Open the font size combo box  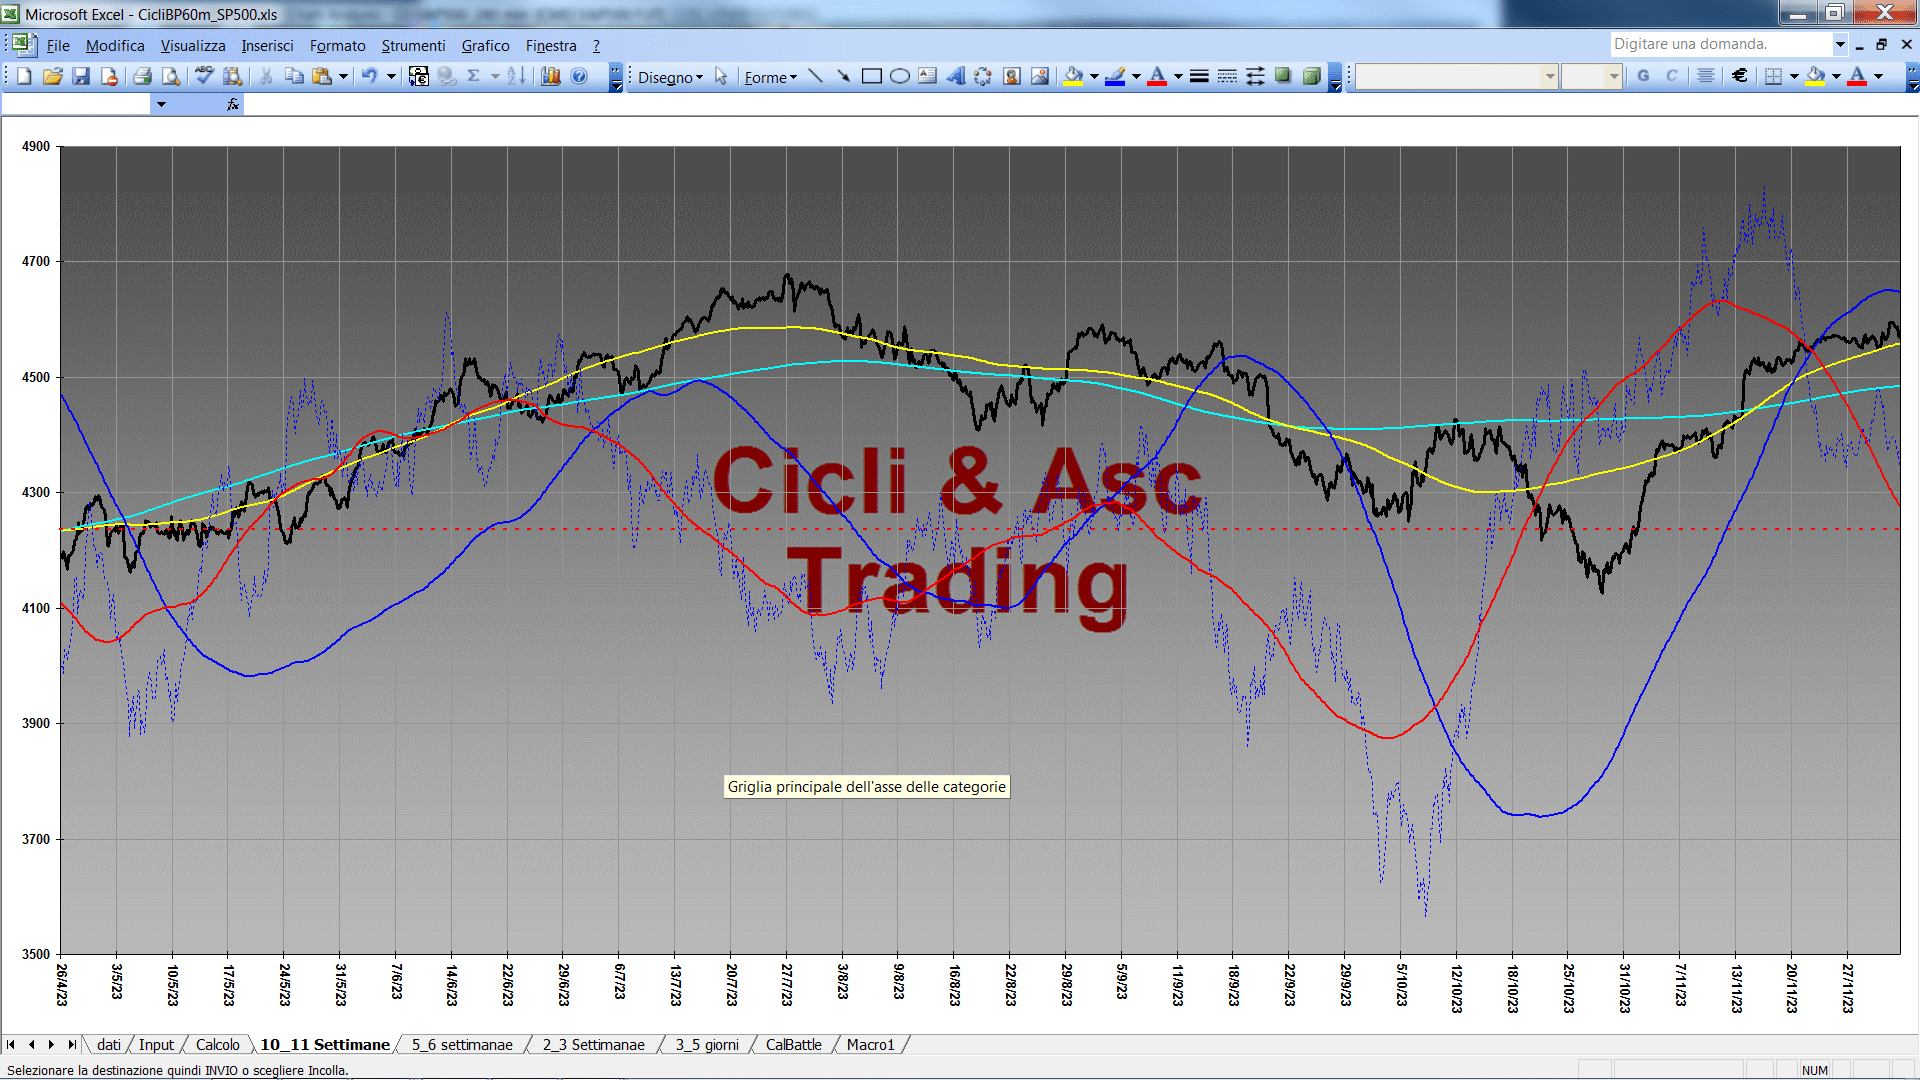pyautogui.click(x=1591, y=76)
